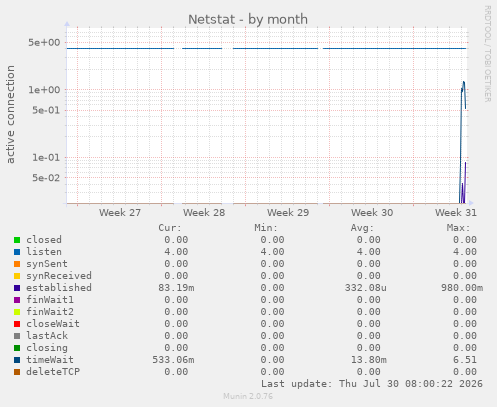The width and height of the screenshot is (497, 407).
Task: Click the 'Week 31' x-axis label
Action: 456,213
